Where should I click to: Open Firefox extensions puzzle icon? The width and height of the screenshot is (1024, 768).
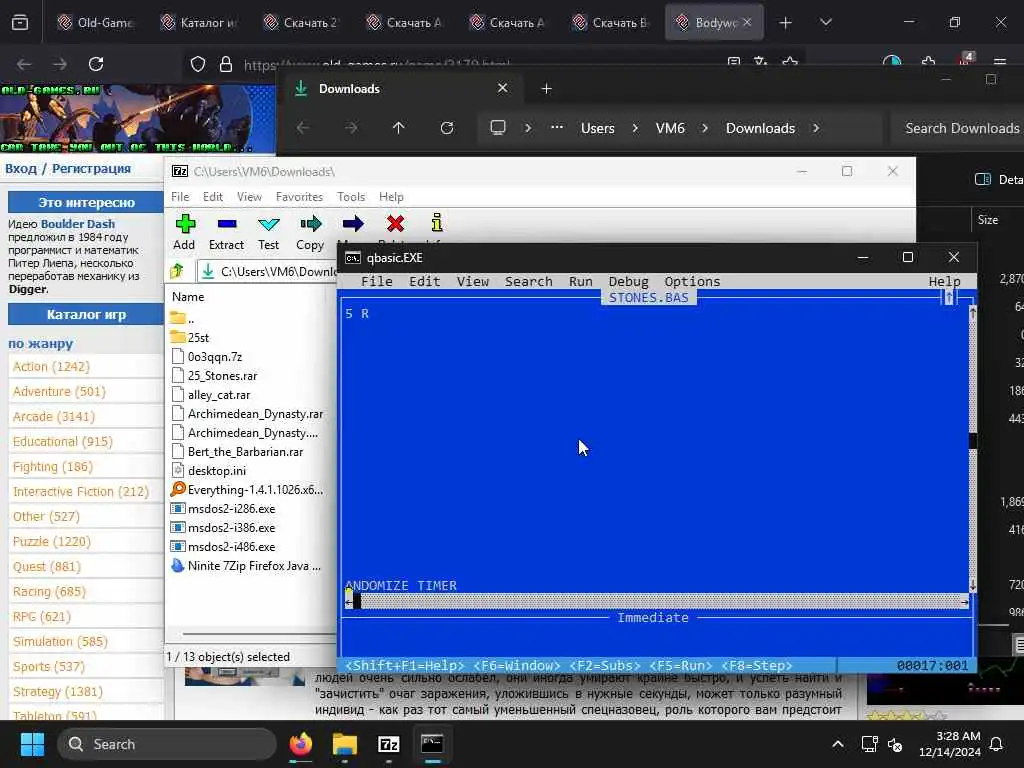coord(928,63)
